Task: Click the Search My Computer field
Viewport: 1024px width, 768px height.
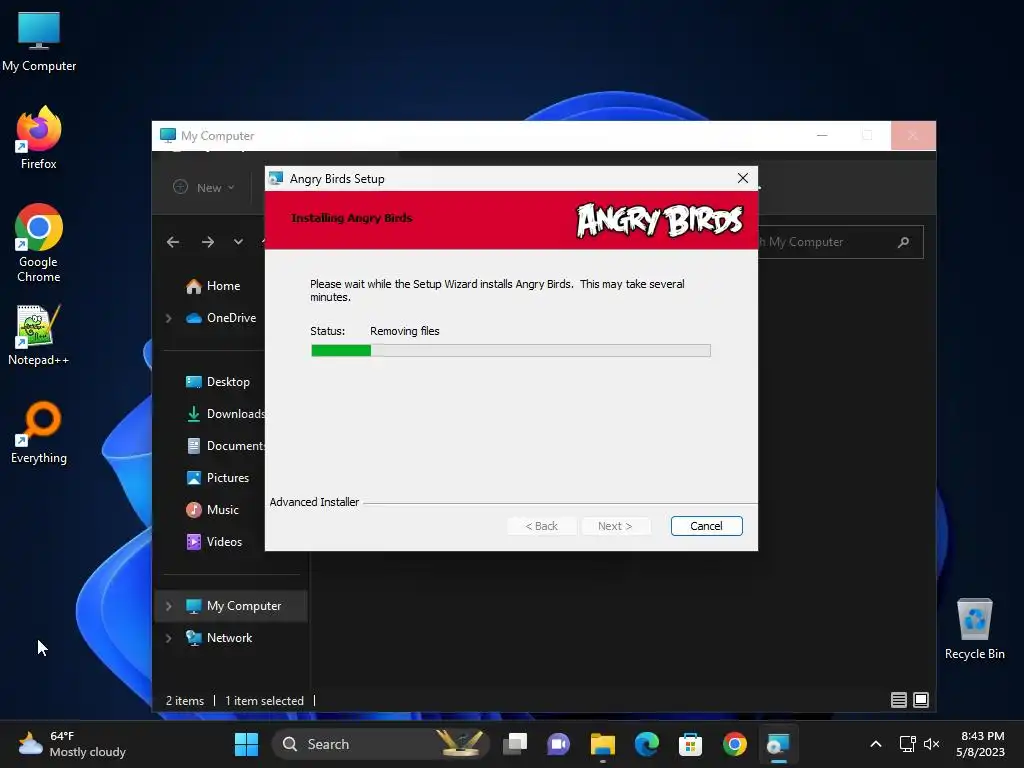Action: click(x=840, y=242)
